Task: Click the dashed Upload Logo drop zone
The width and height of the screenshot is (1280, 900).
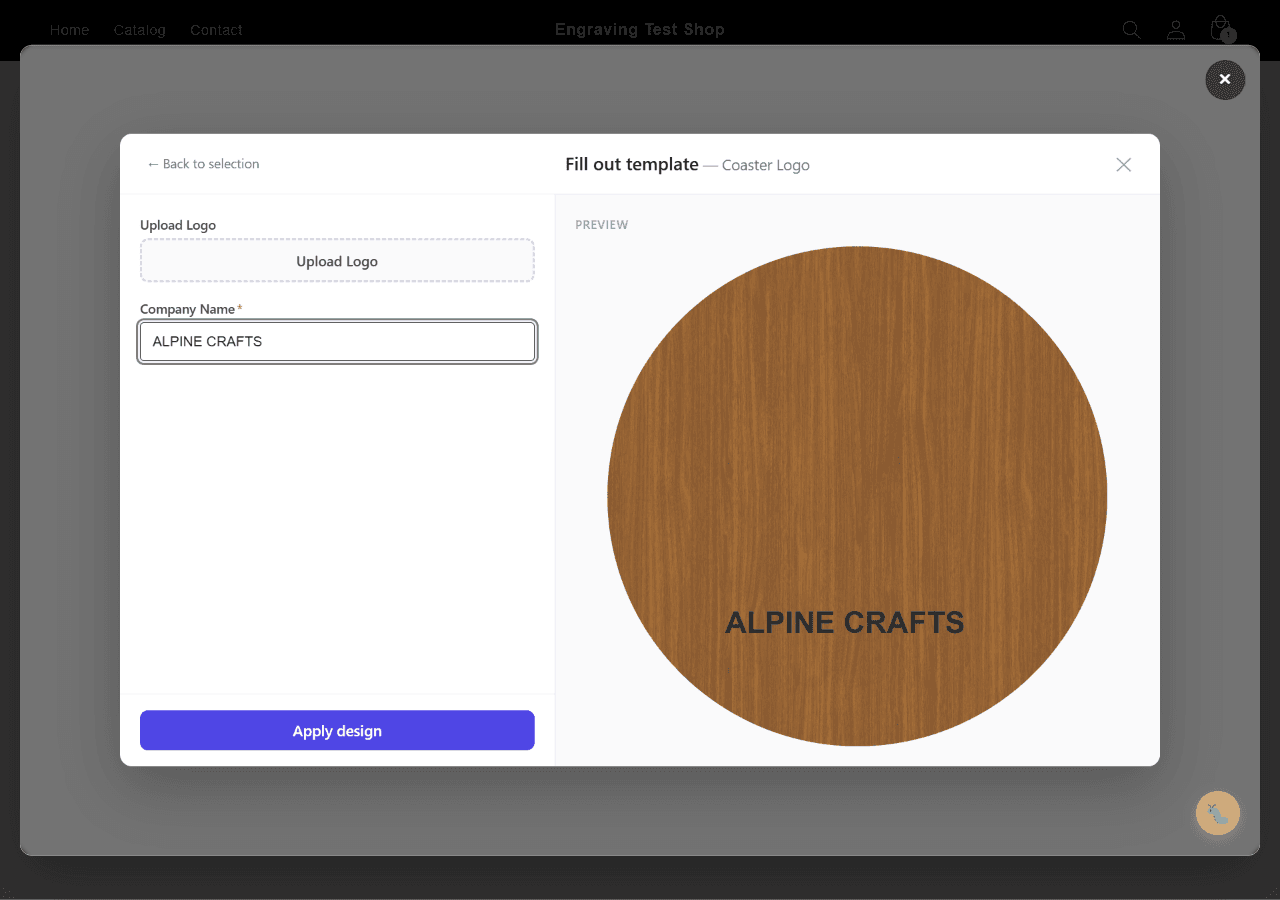Action: coord(337,261)
